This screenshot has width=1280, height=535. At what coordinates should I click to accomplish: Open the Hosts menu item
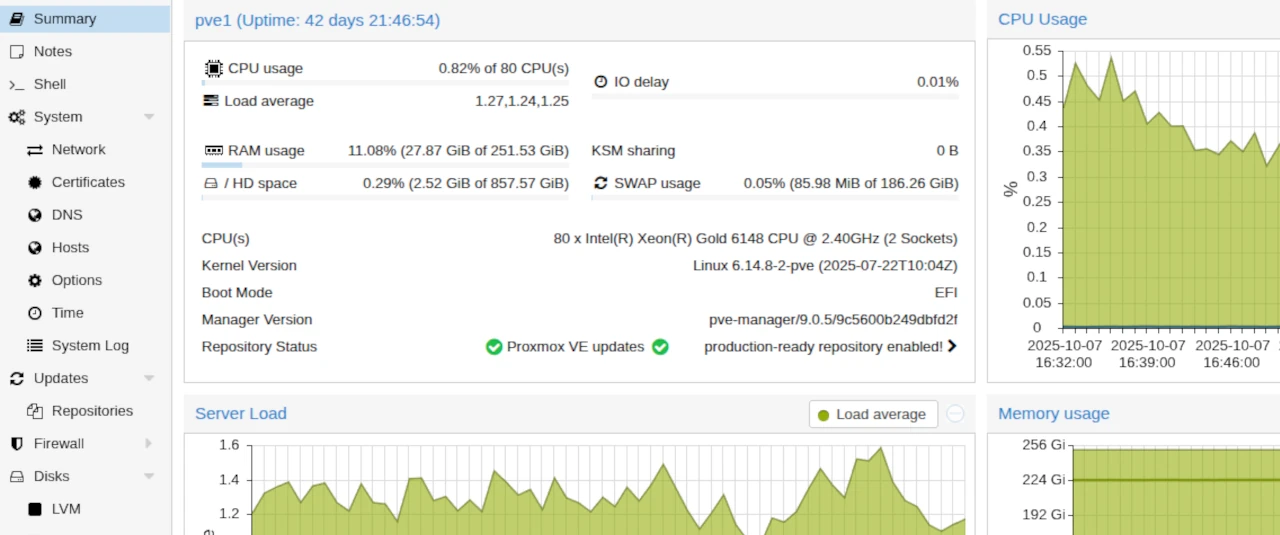[x=70, y=248]
